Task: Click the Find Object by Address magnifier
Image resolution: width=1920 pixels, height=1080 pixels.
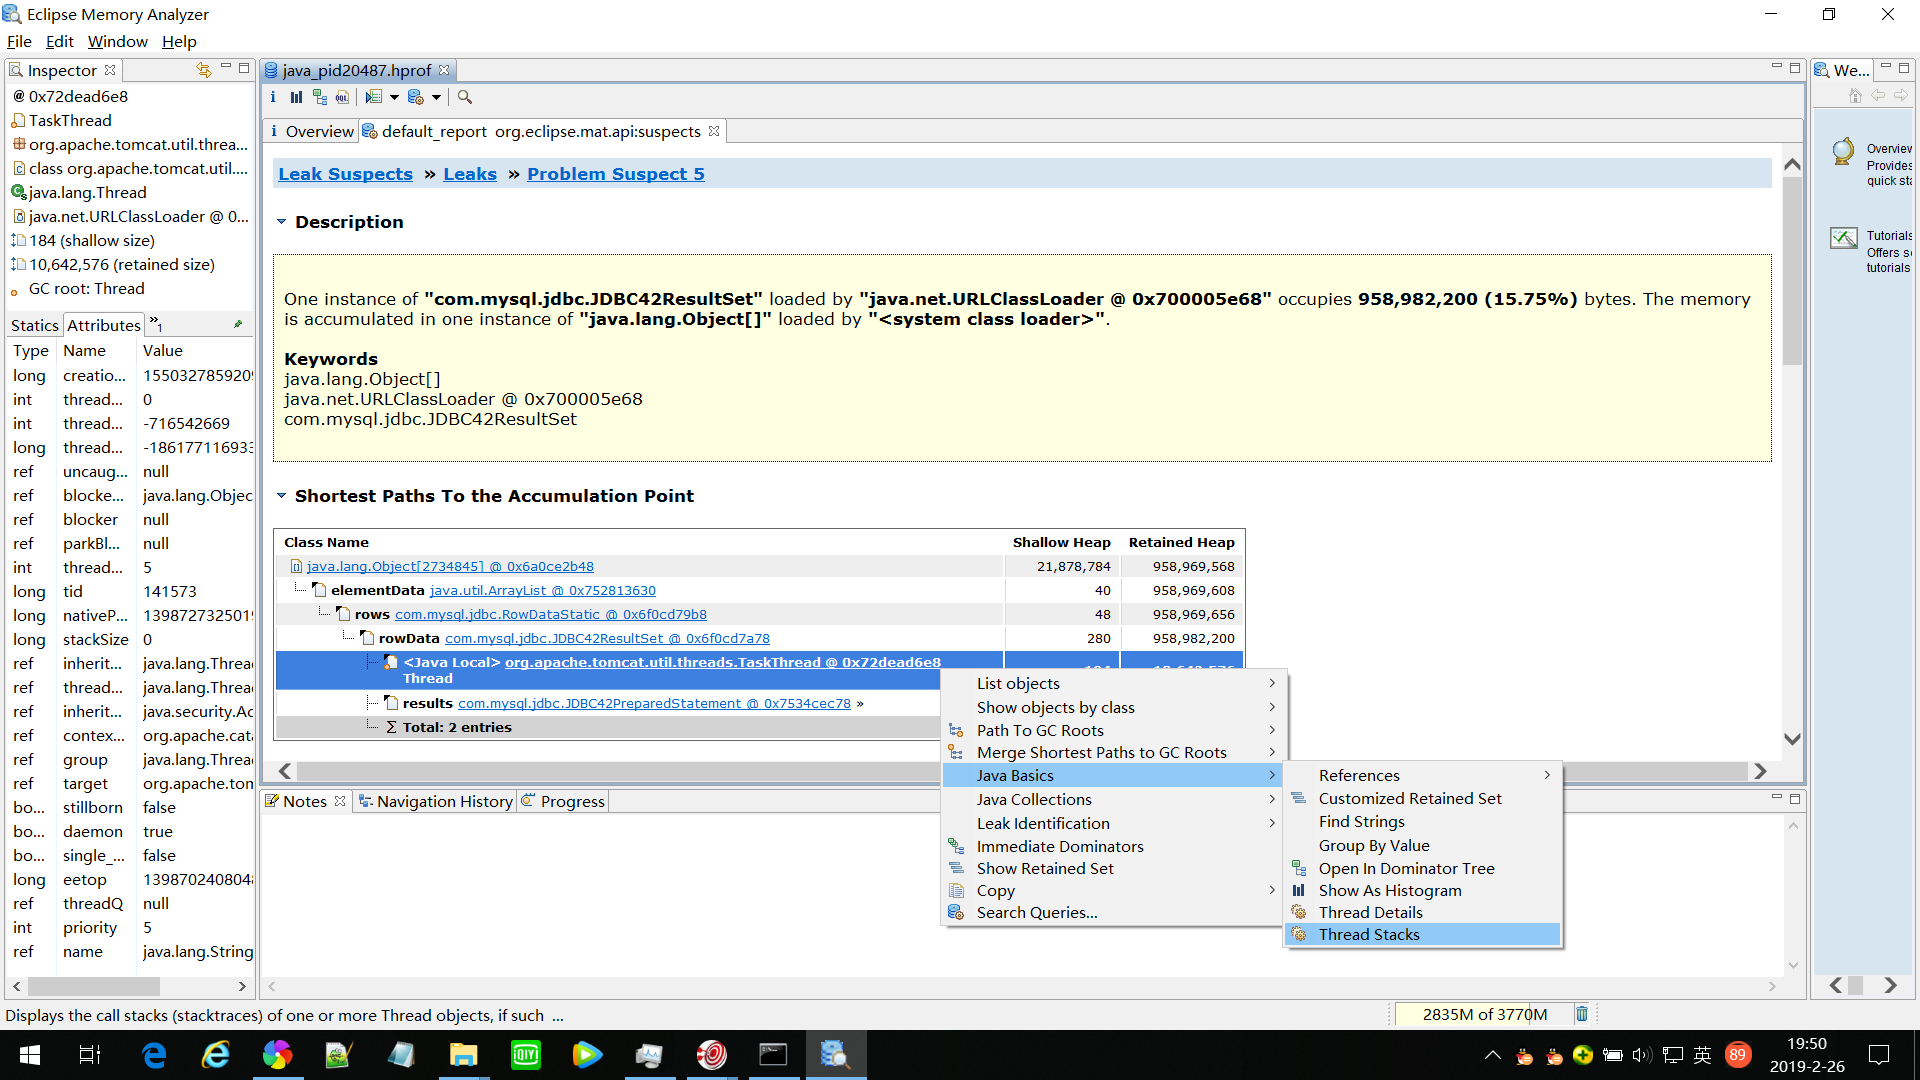Action: click(x=465, y=97)
